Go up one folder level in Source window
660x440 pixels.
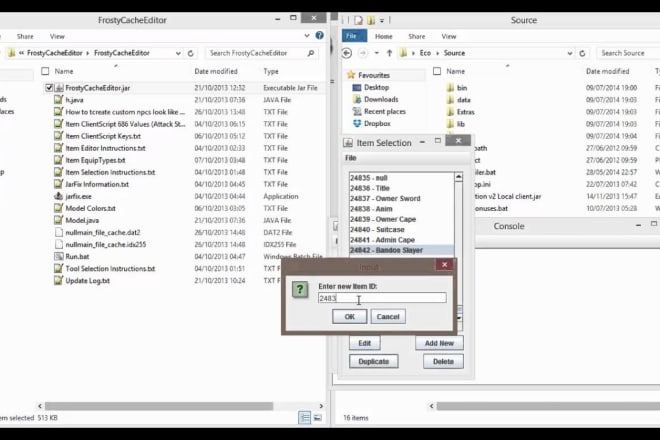(389, 53)
